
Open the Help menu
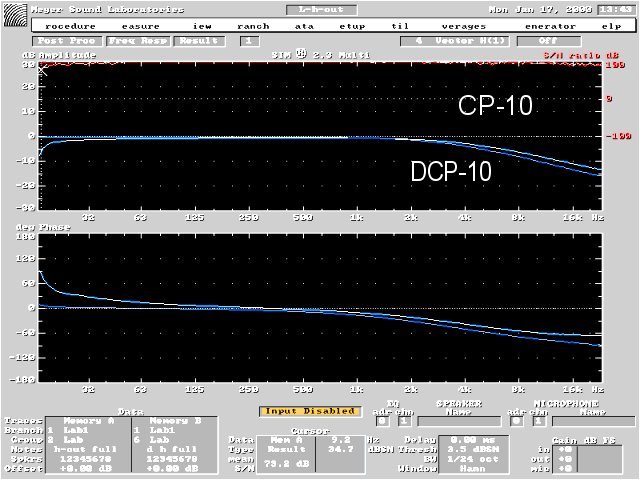[x=611, y=27]
